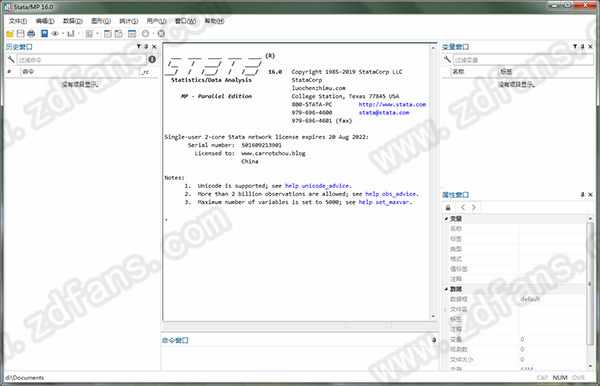Close the history window panel
Viewport: 600px width, 386px height.
[x=154, y=47]
